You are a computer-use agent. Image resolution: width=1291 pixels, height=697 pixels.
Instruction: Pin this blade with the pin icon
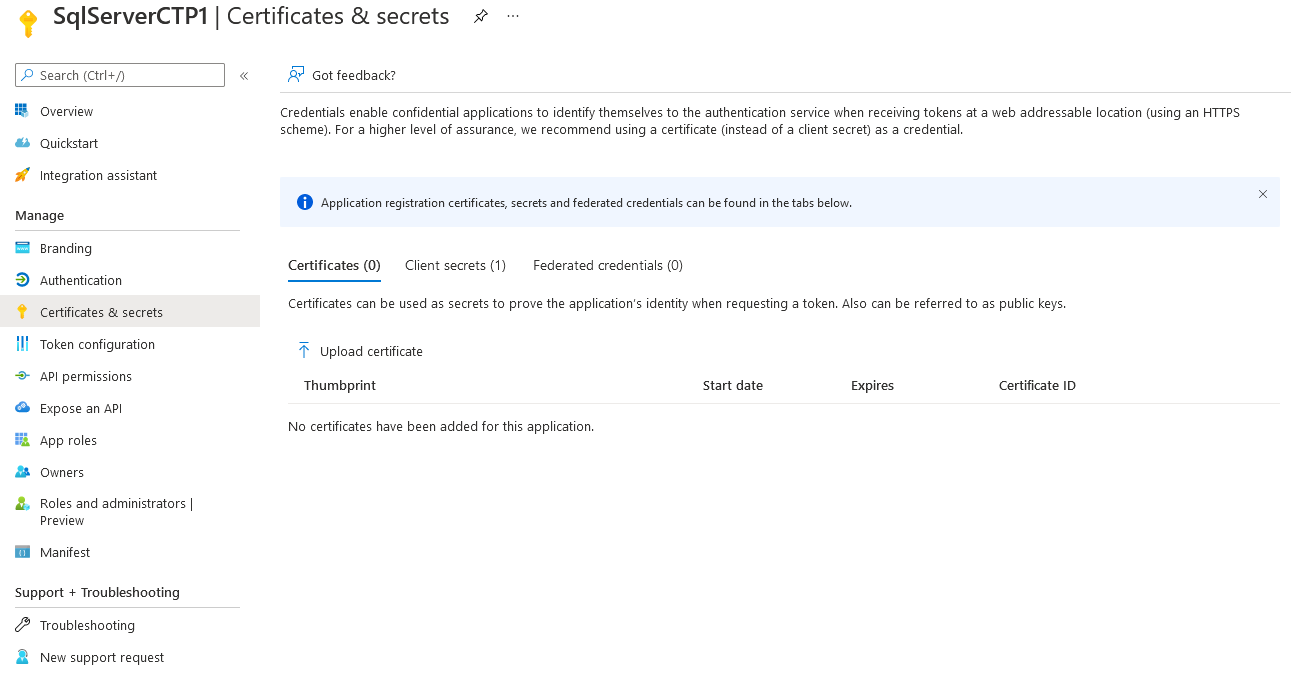coord(481,16)
